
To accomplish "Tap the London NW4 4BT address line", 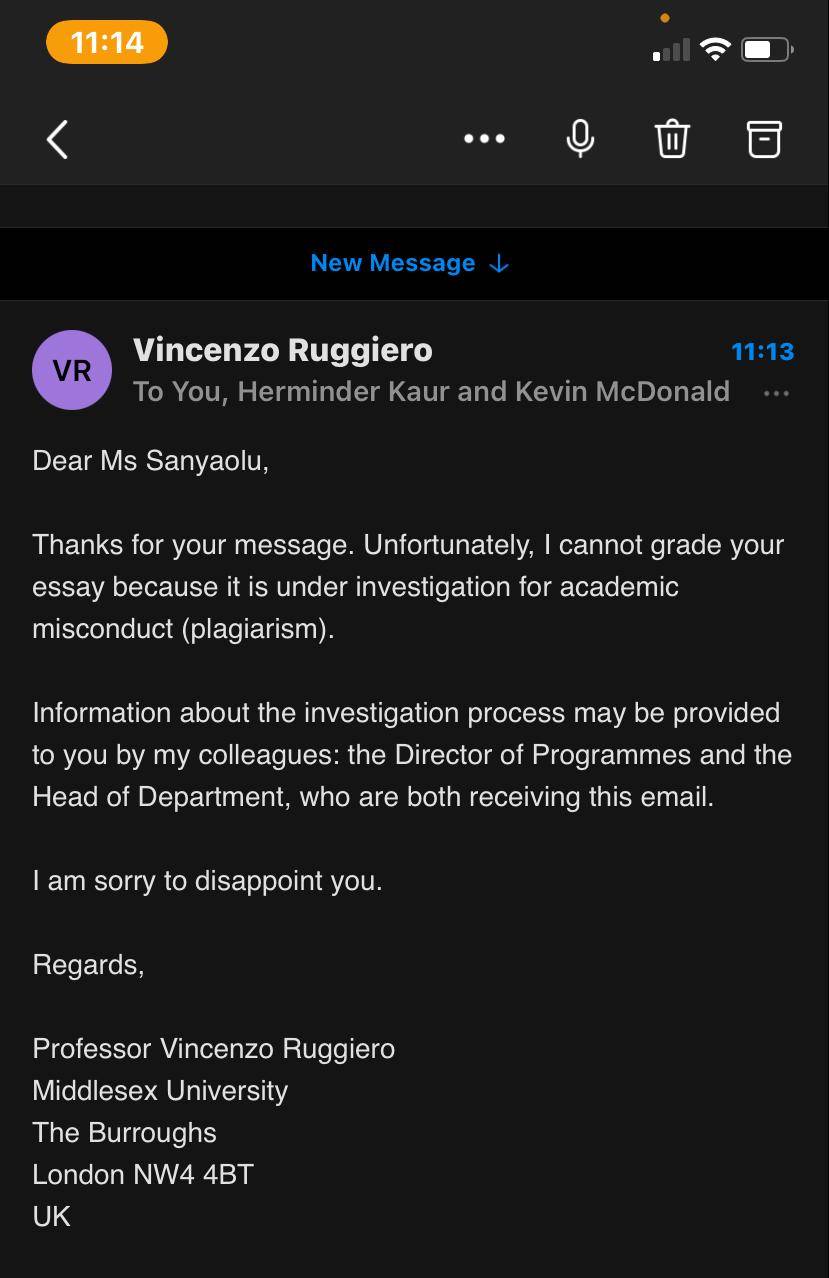I will click(143, 1174).
